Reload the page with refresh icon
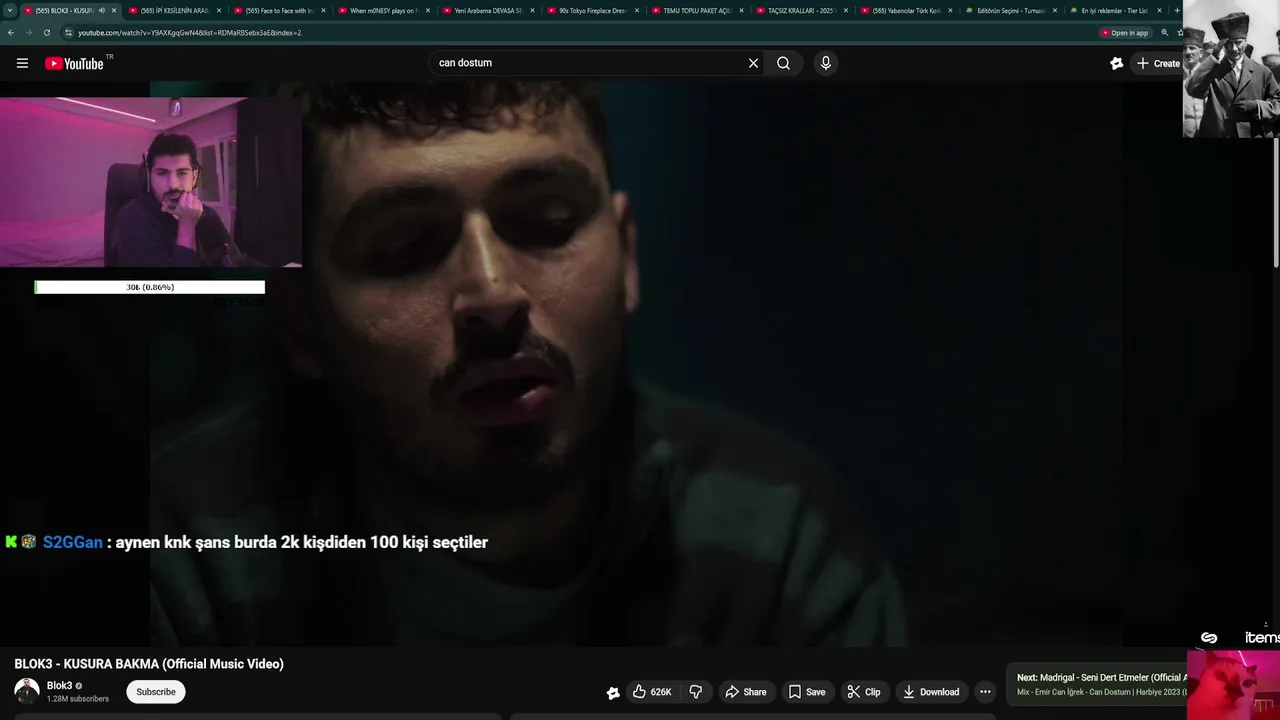Image resolution: width=1280 pixels, height=720 pixels. pos(46,33)
